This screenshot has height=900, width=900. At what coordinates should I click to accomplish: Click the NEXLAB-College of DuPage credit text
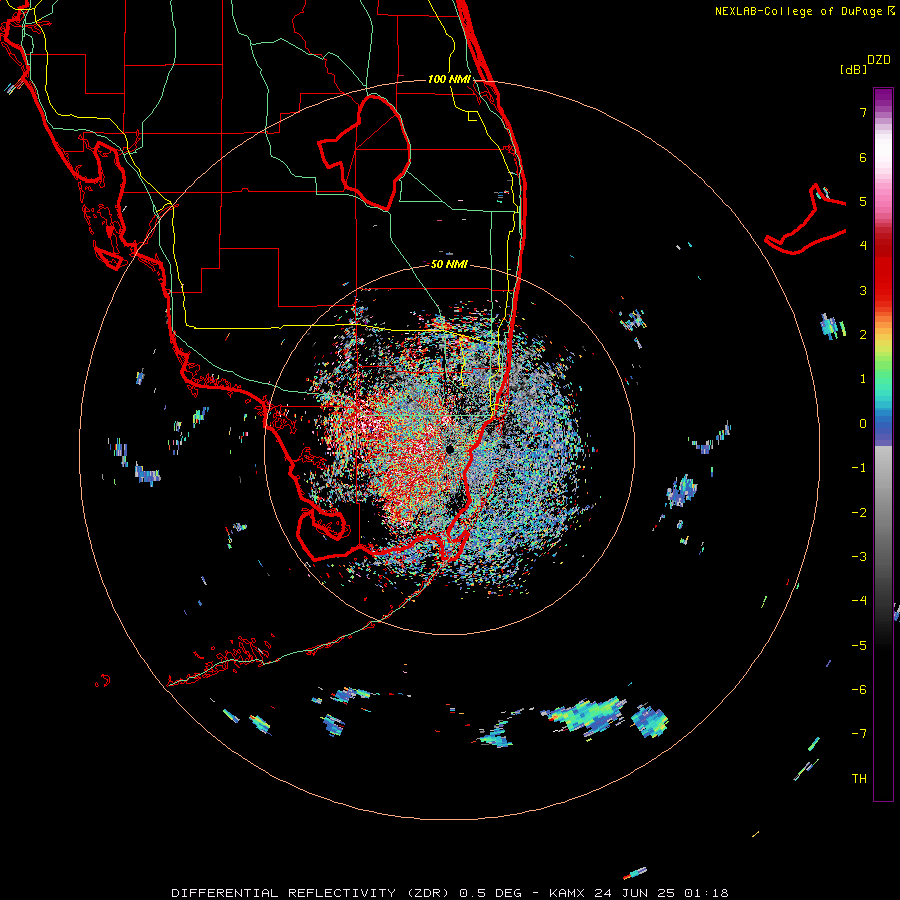(x=798, y=11)
